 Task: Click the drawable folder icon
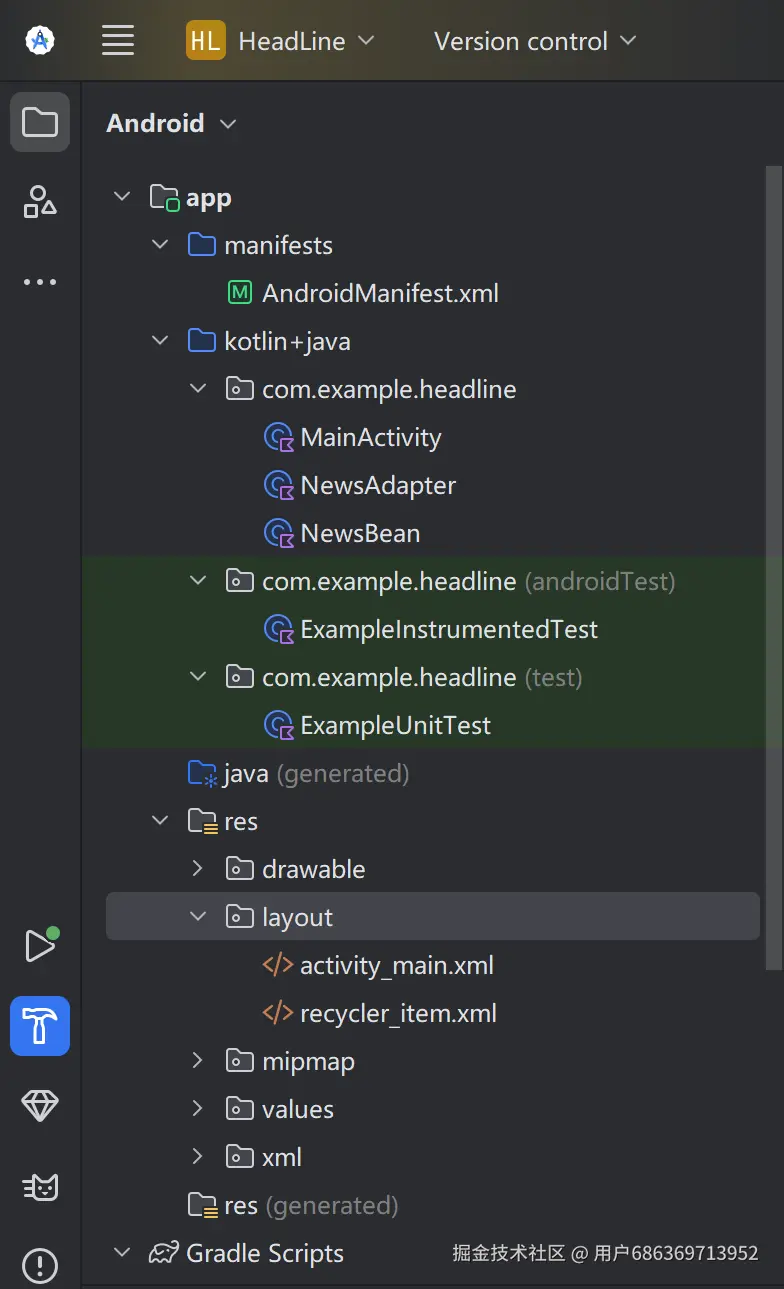(240, 869)
